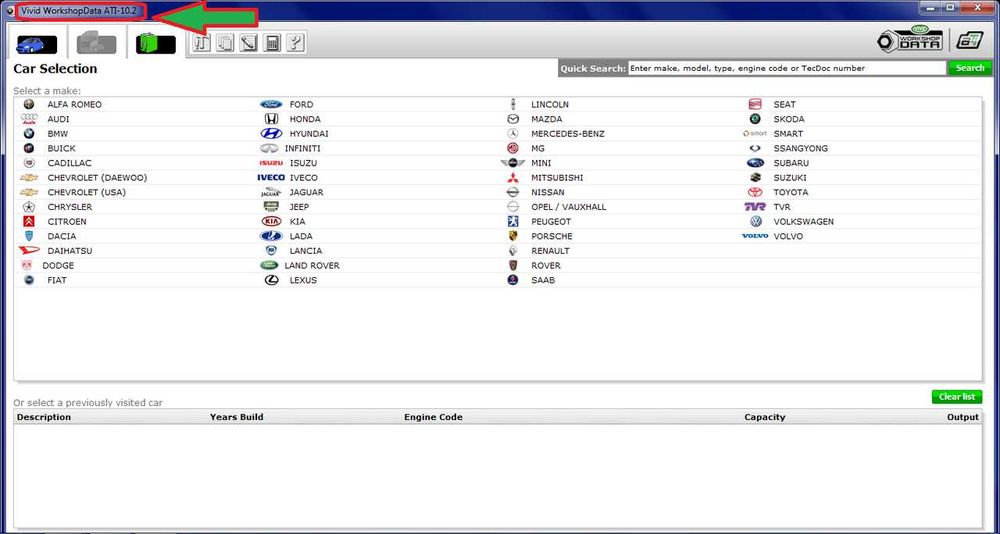Select the Citroen chevron logo
Viewport: 1000px width, 534px height.
coord(28,221)
